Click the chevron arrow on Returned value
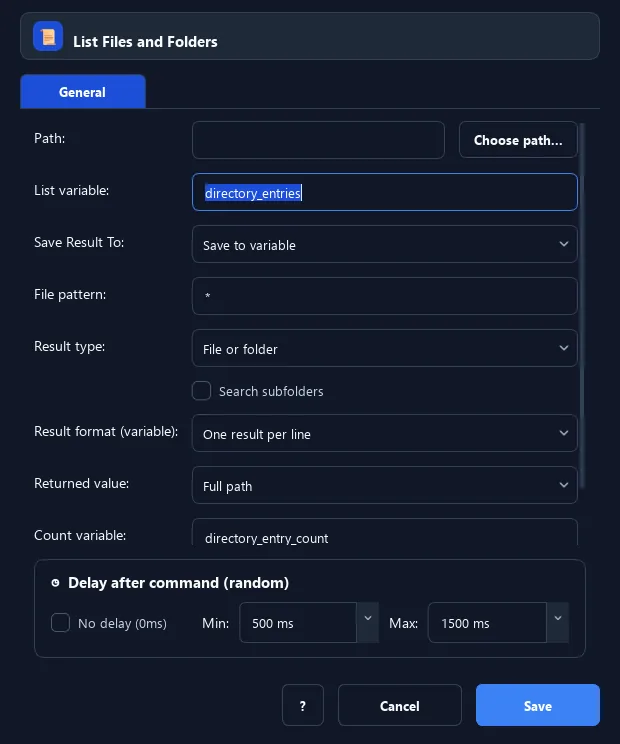 564,485
